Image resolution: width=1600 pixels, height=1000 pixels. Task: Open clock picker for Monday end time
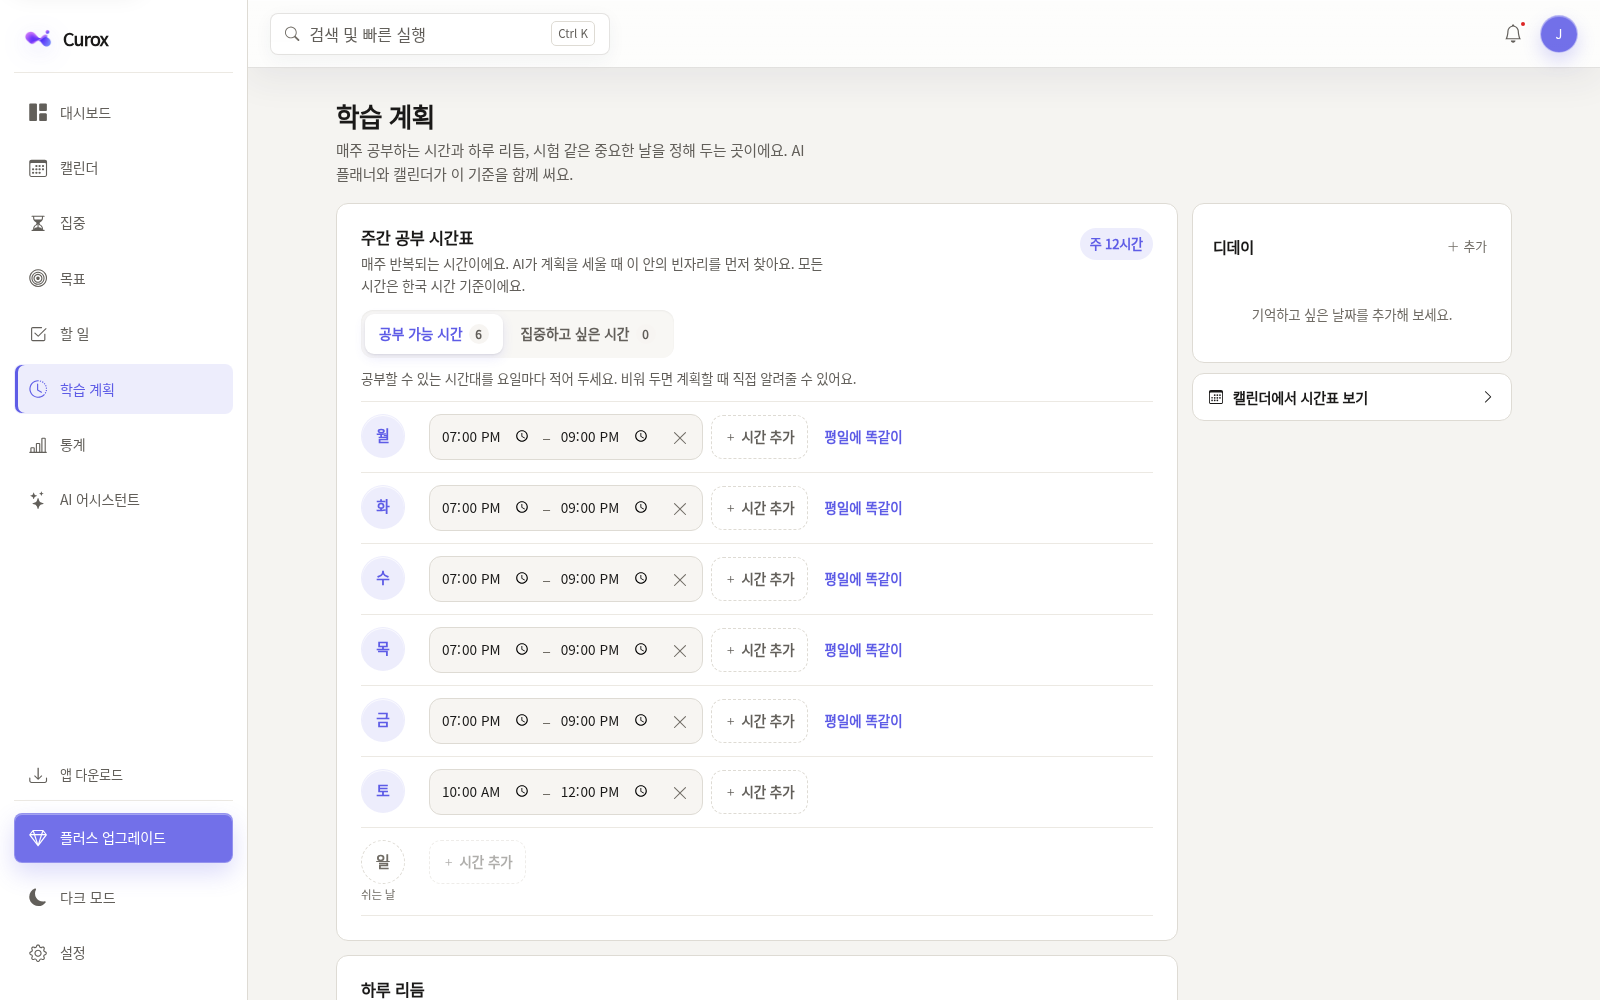[x=641, y=437]
